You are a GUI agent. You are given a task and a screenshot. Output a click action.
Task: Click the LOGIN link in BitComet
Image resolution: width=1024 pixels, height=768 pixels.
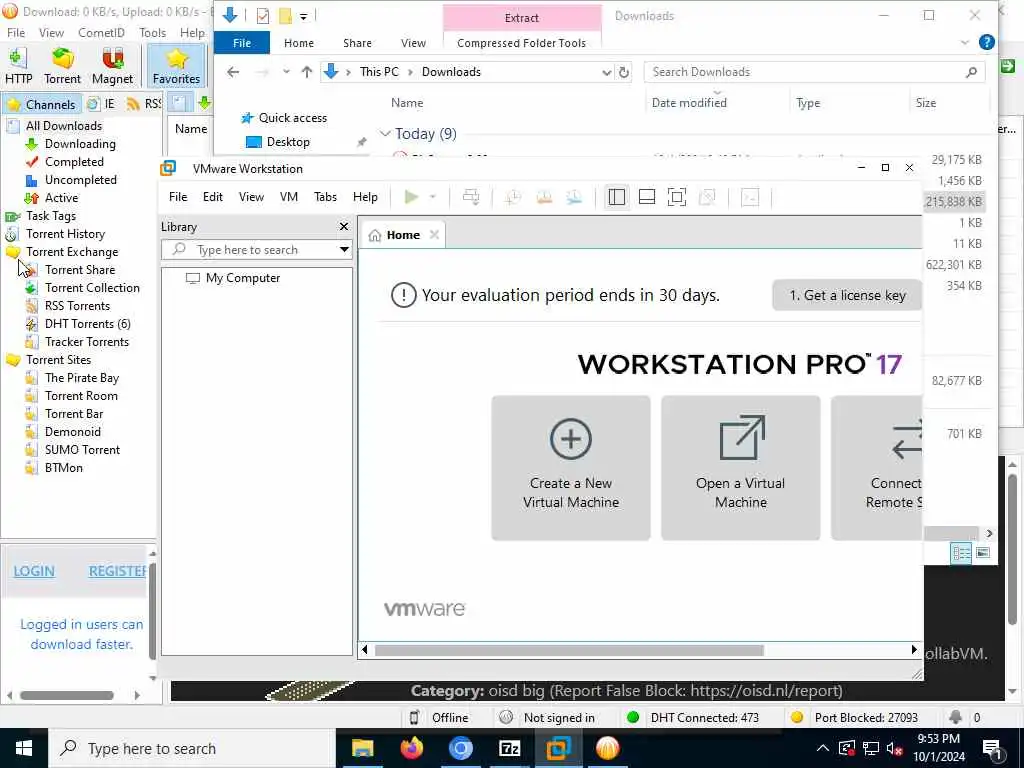click(34, 571)
